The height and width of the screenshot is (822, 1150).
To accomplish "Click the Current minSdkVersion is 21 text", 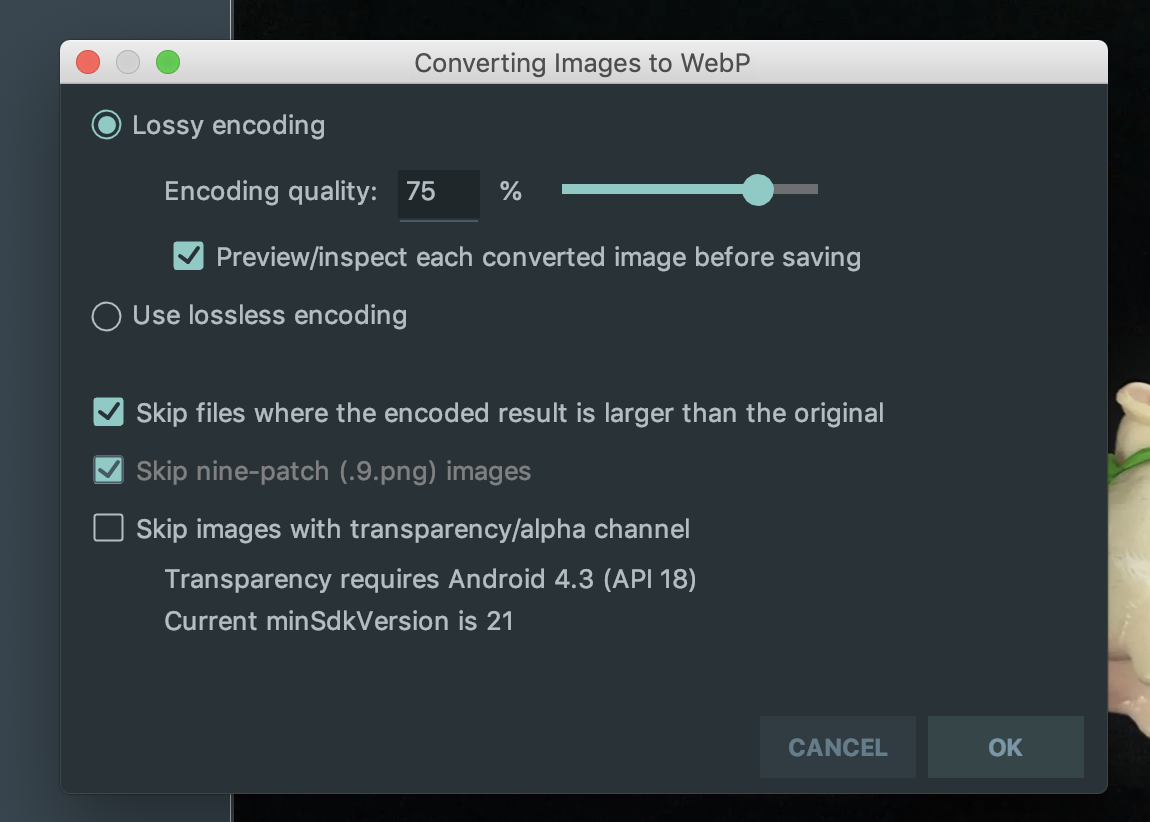I will click(x=338, y=621).
